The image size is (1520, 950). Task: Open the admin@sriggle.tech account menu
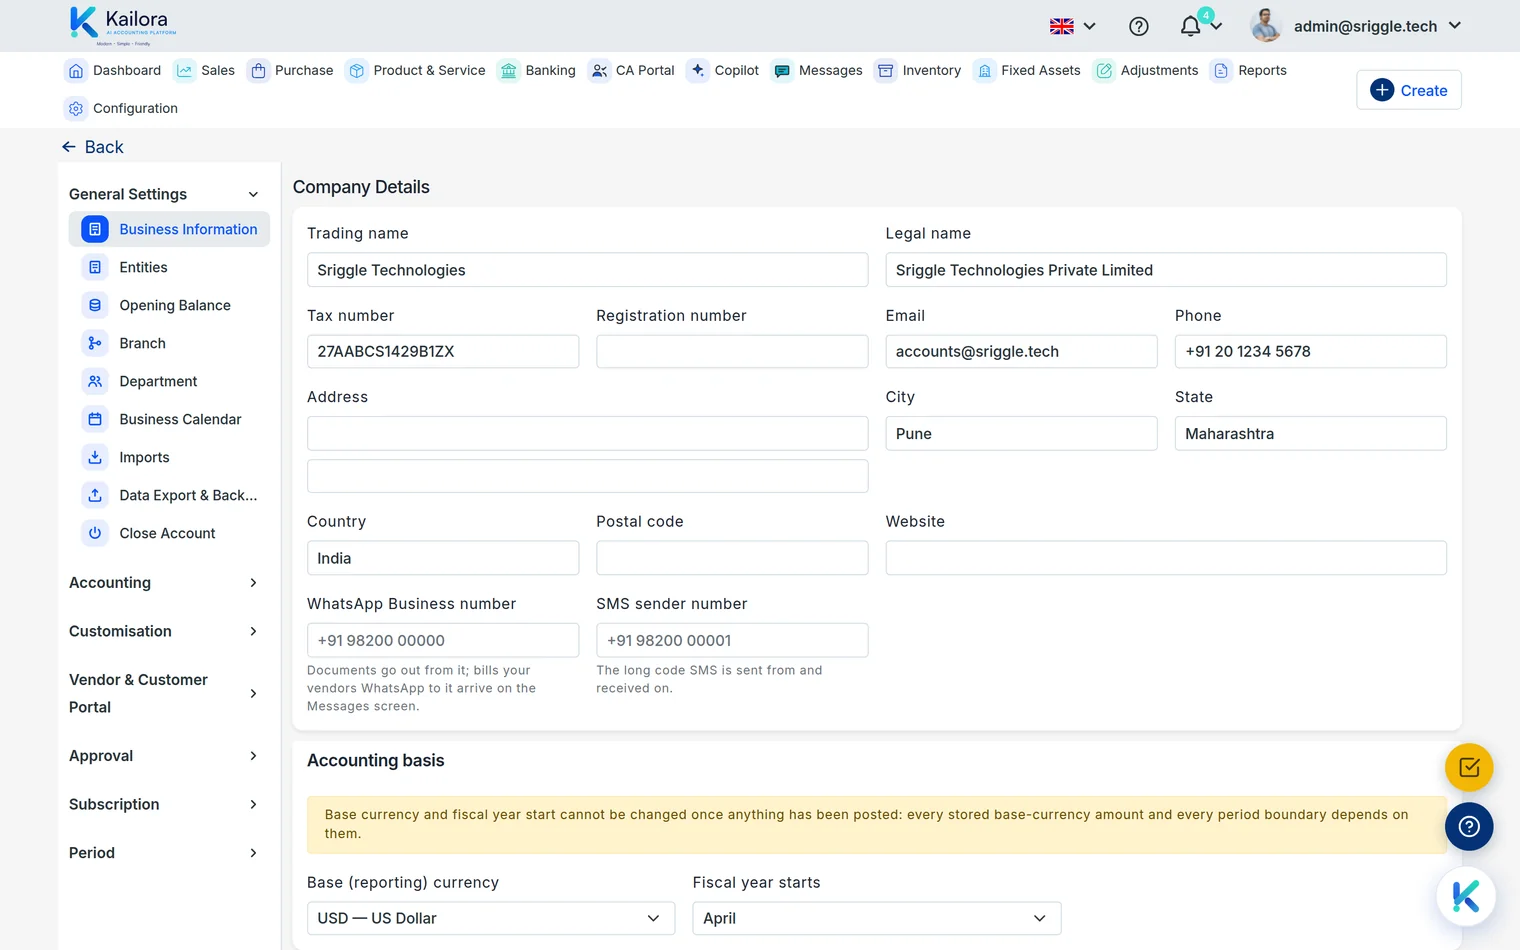pyautogui.click(x=1378, y=27)
